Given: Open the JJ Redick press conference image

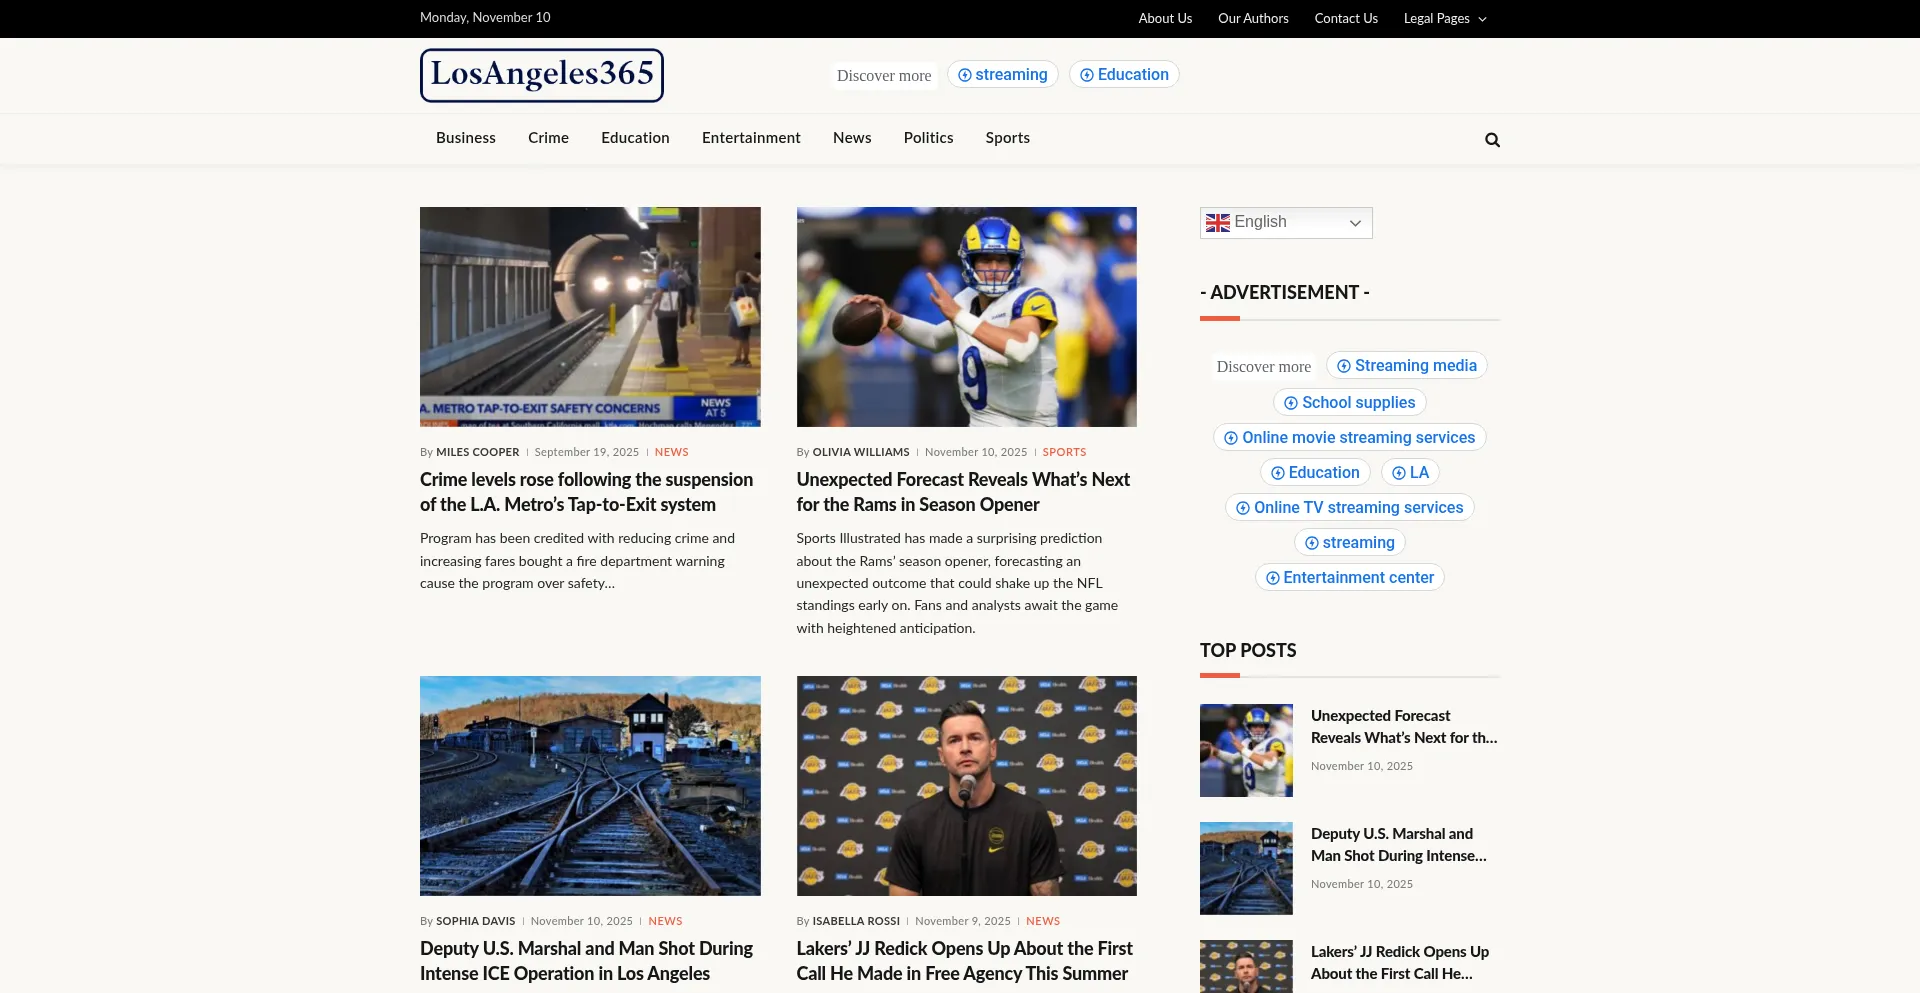Looking at the screenshot, I should click(966, 786).
